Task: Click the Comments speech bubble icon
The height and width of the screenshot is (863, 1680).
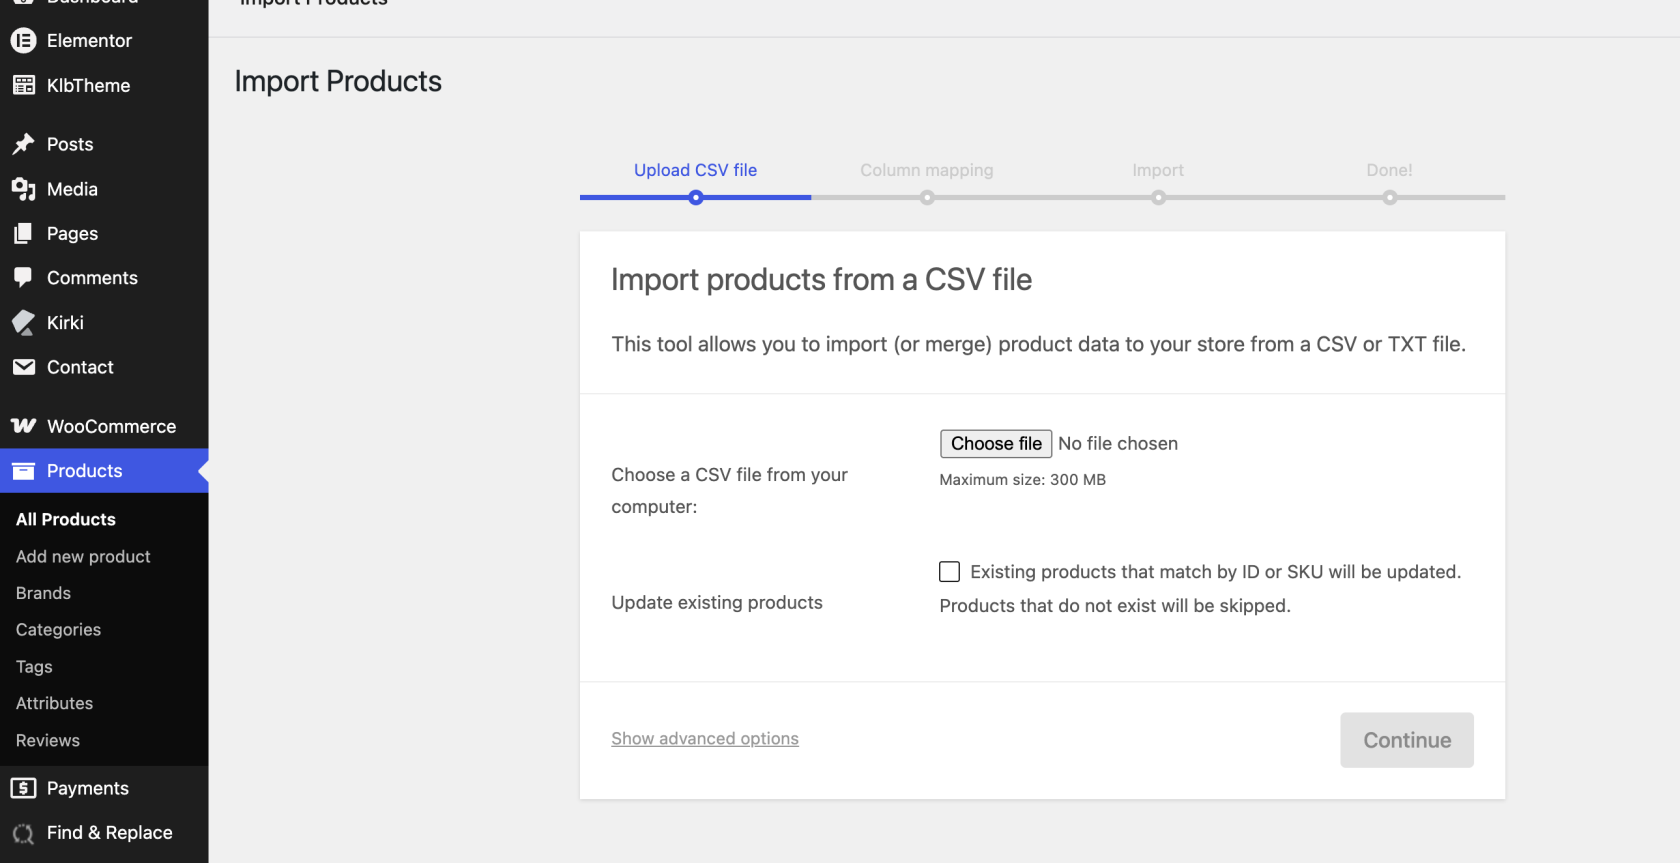Action: (23, 277)
